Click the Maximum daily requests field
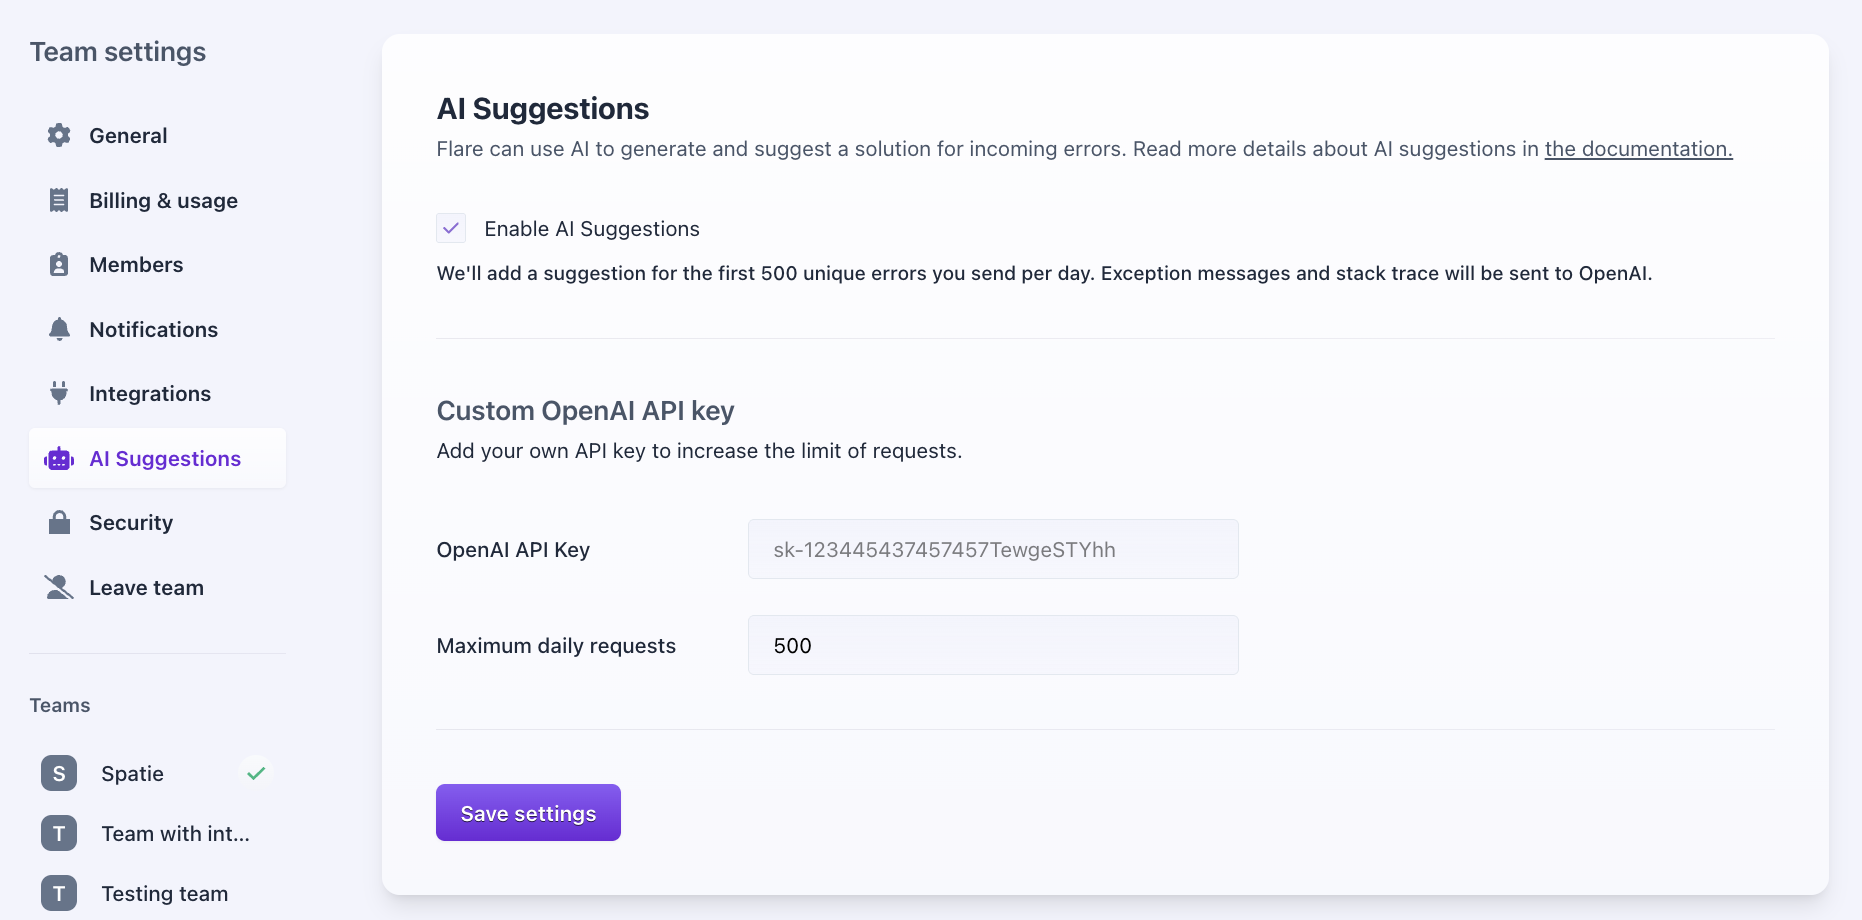This screenshot has width=1862, height=920. pyautogui.click(x=992, y=645)
